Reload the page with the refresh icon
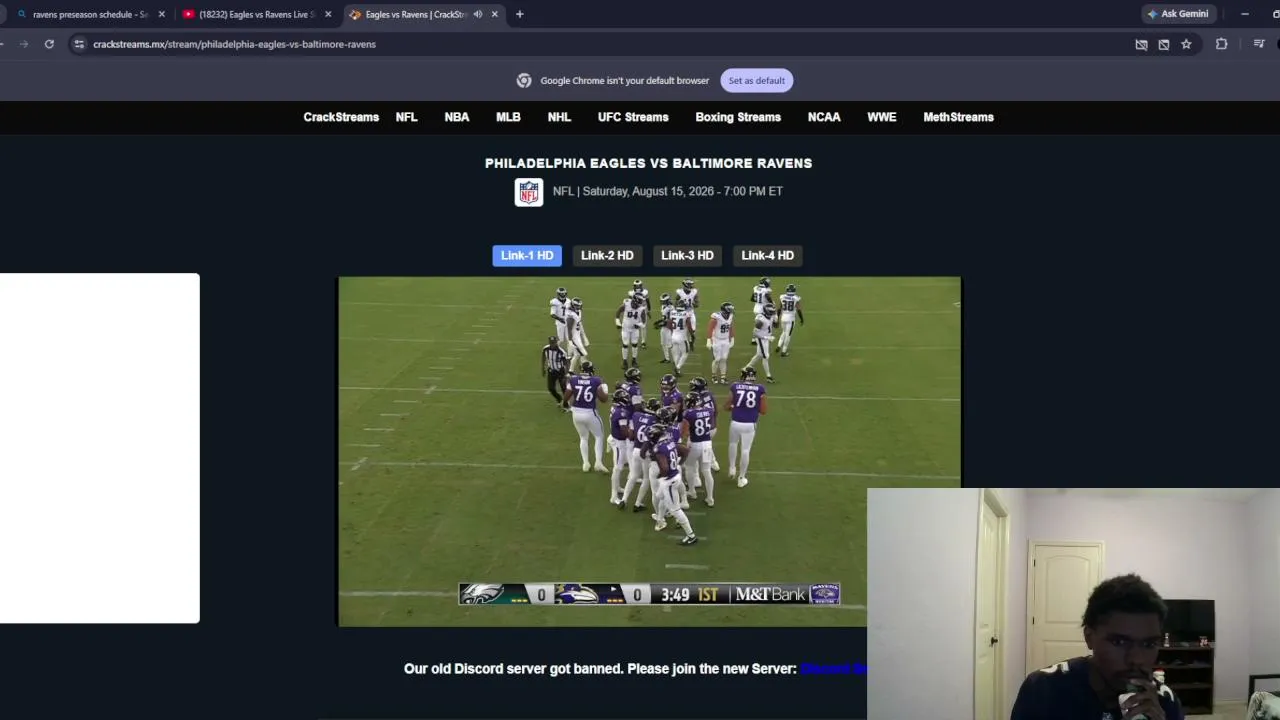The image size is (1280, 720). [x=49, y=44]
